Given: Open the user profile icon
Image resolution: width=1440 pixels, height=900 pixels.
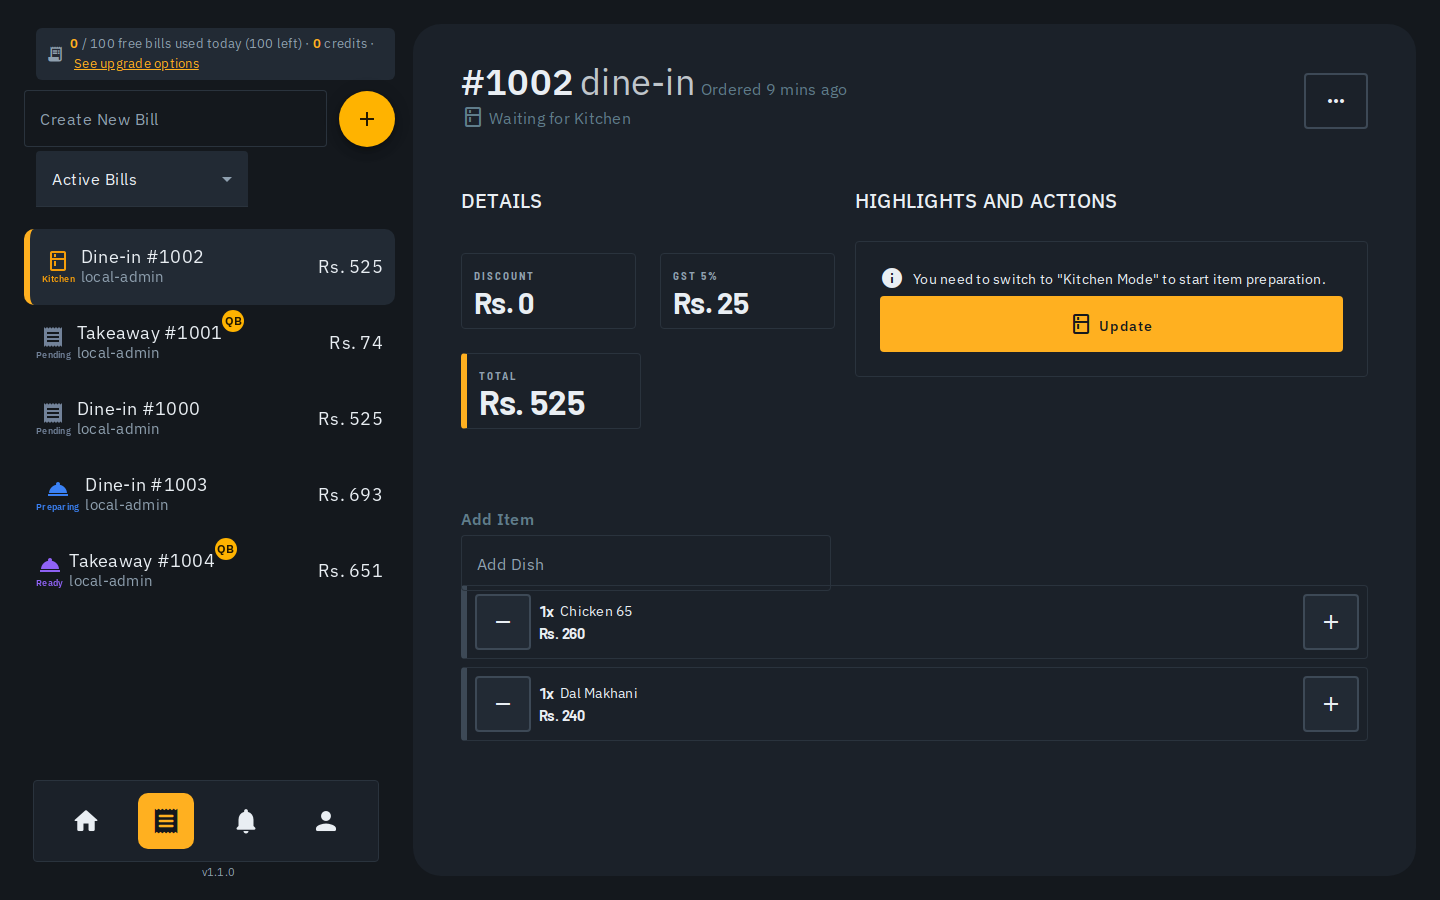Looking at the screenshot, I should [x=326, y=821].
